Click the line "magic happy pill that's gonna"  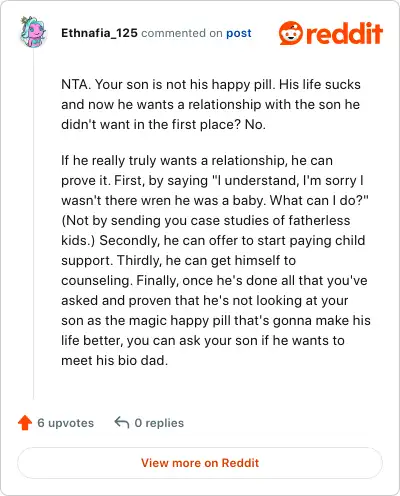216,320
